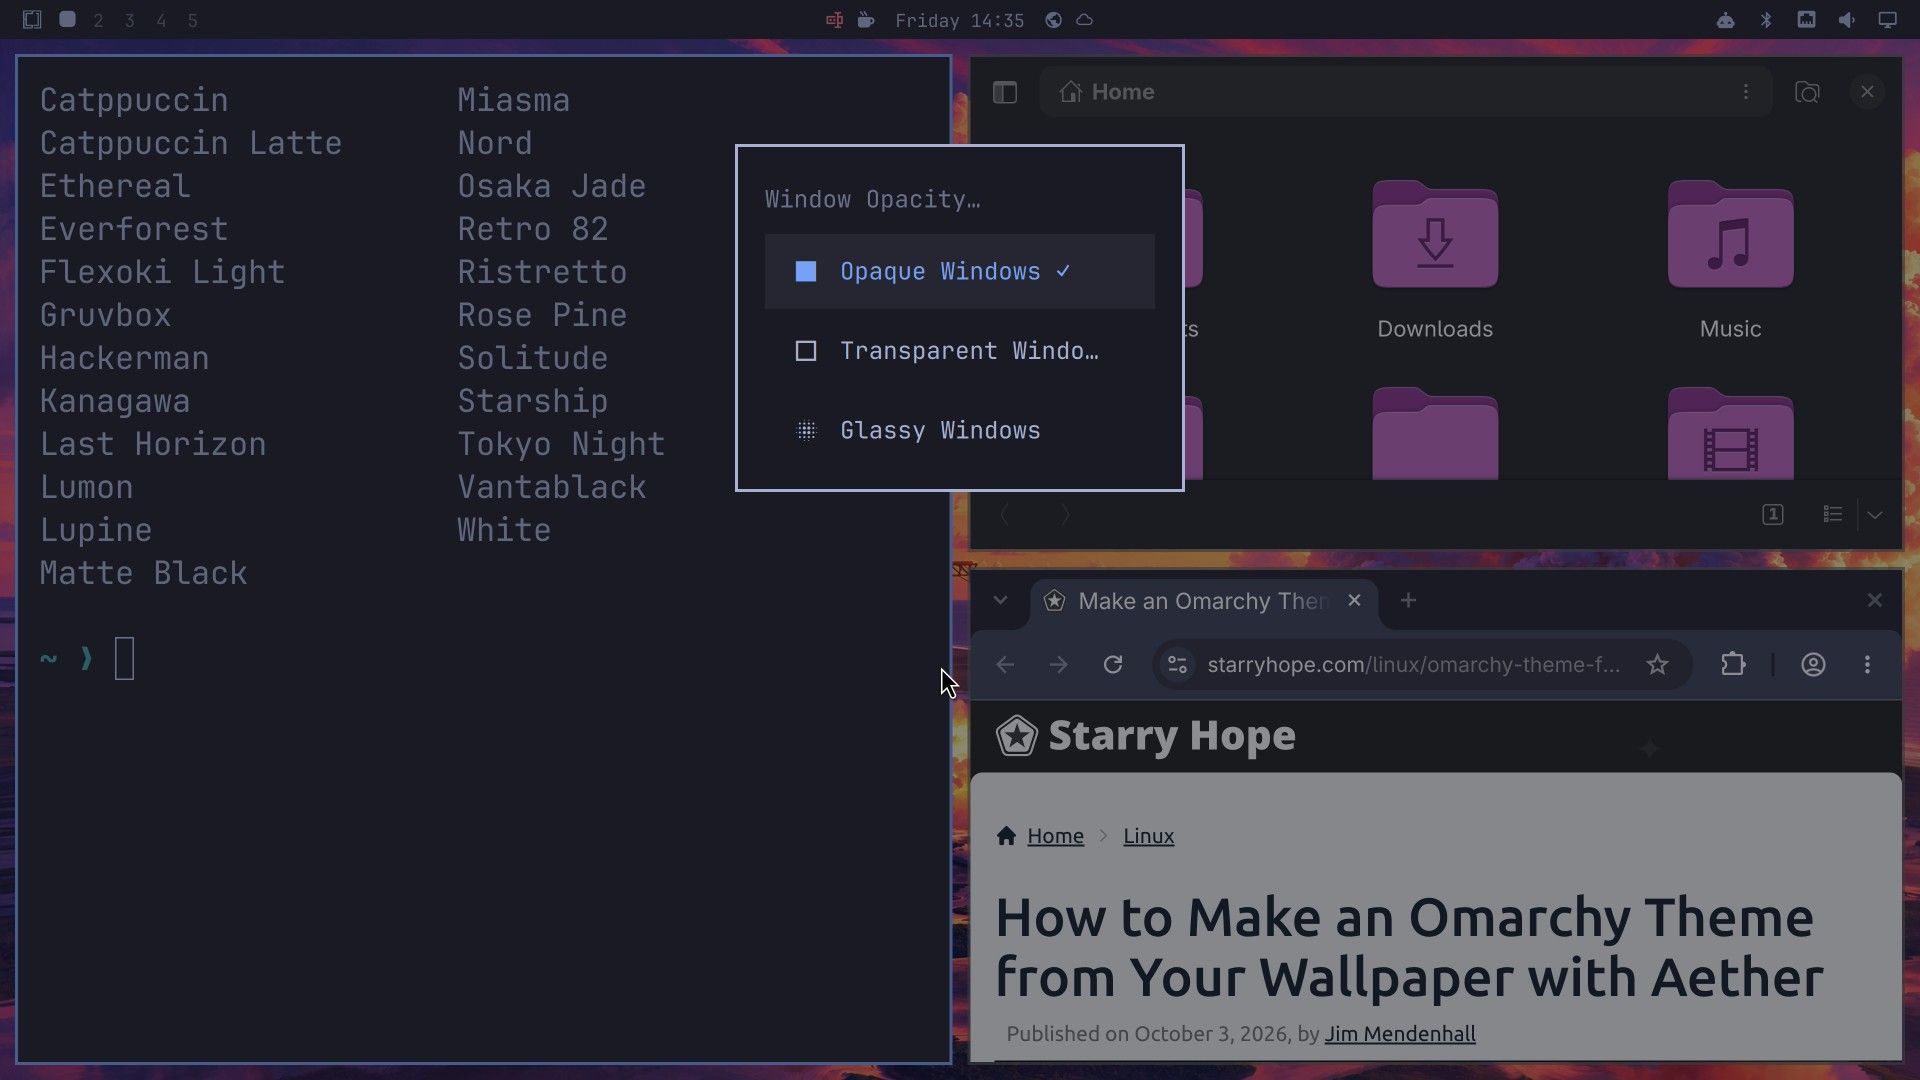The image size is (1920, 1080).
Task: Follow Linux breadcrumb link
Action: 1148,836
